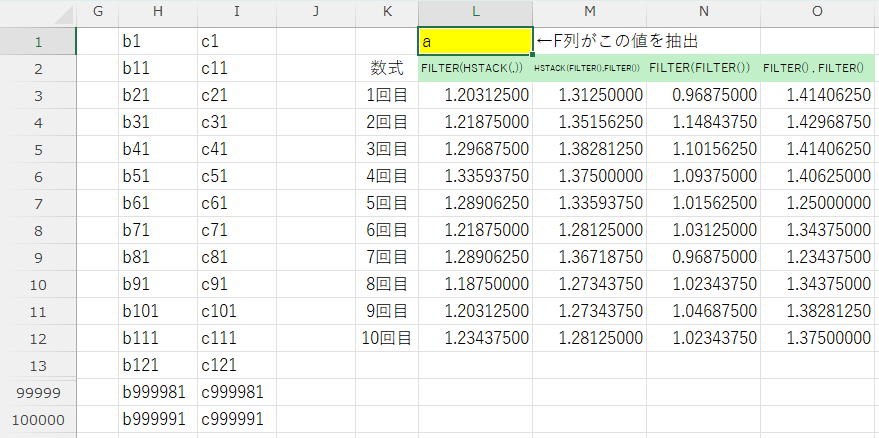Click value 1.33593750 in column L

(x=475, y=176)
